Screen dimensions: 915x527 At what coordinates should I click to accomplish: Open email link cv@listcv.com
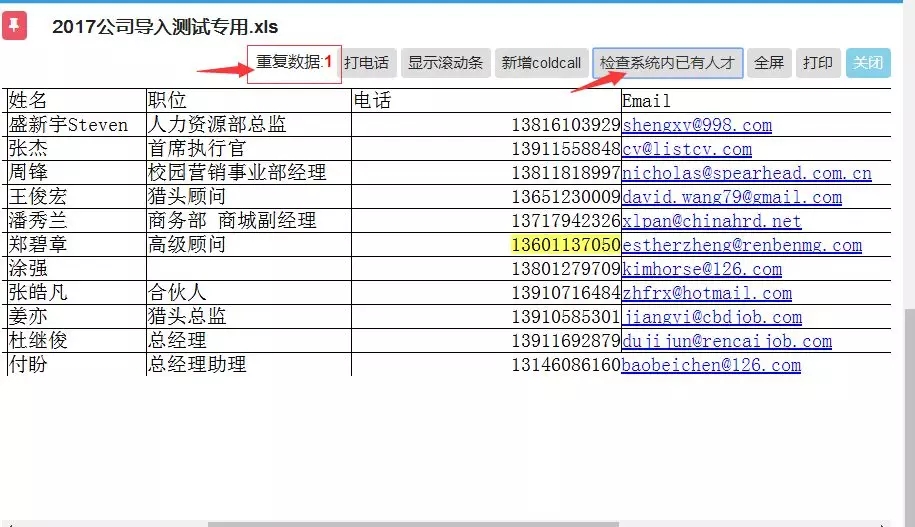coord(687,149)
